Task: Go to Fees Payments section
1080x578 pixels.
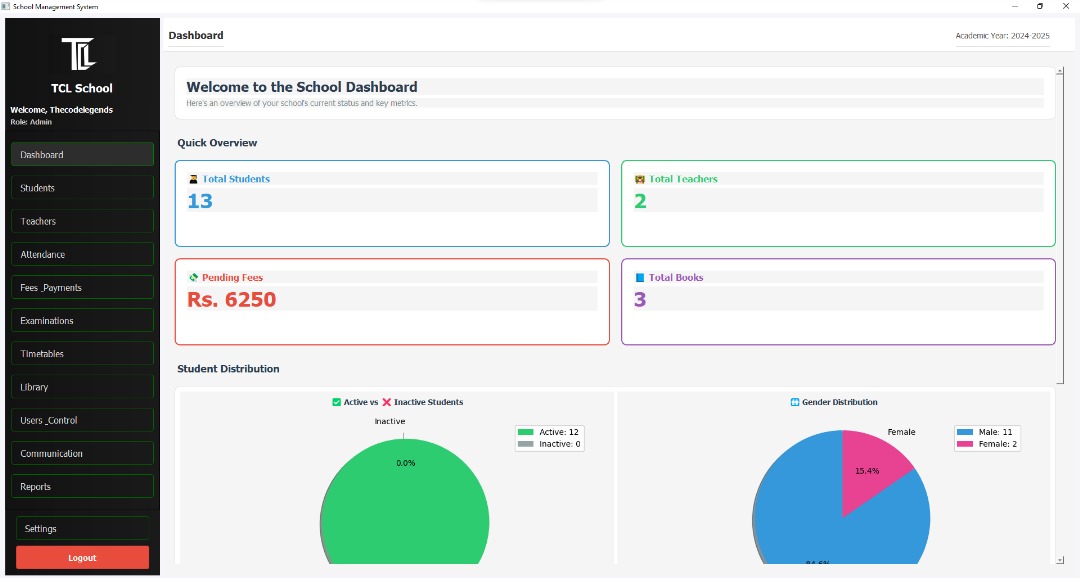Action: 82,288
